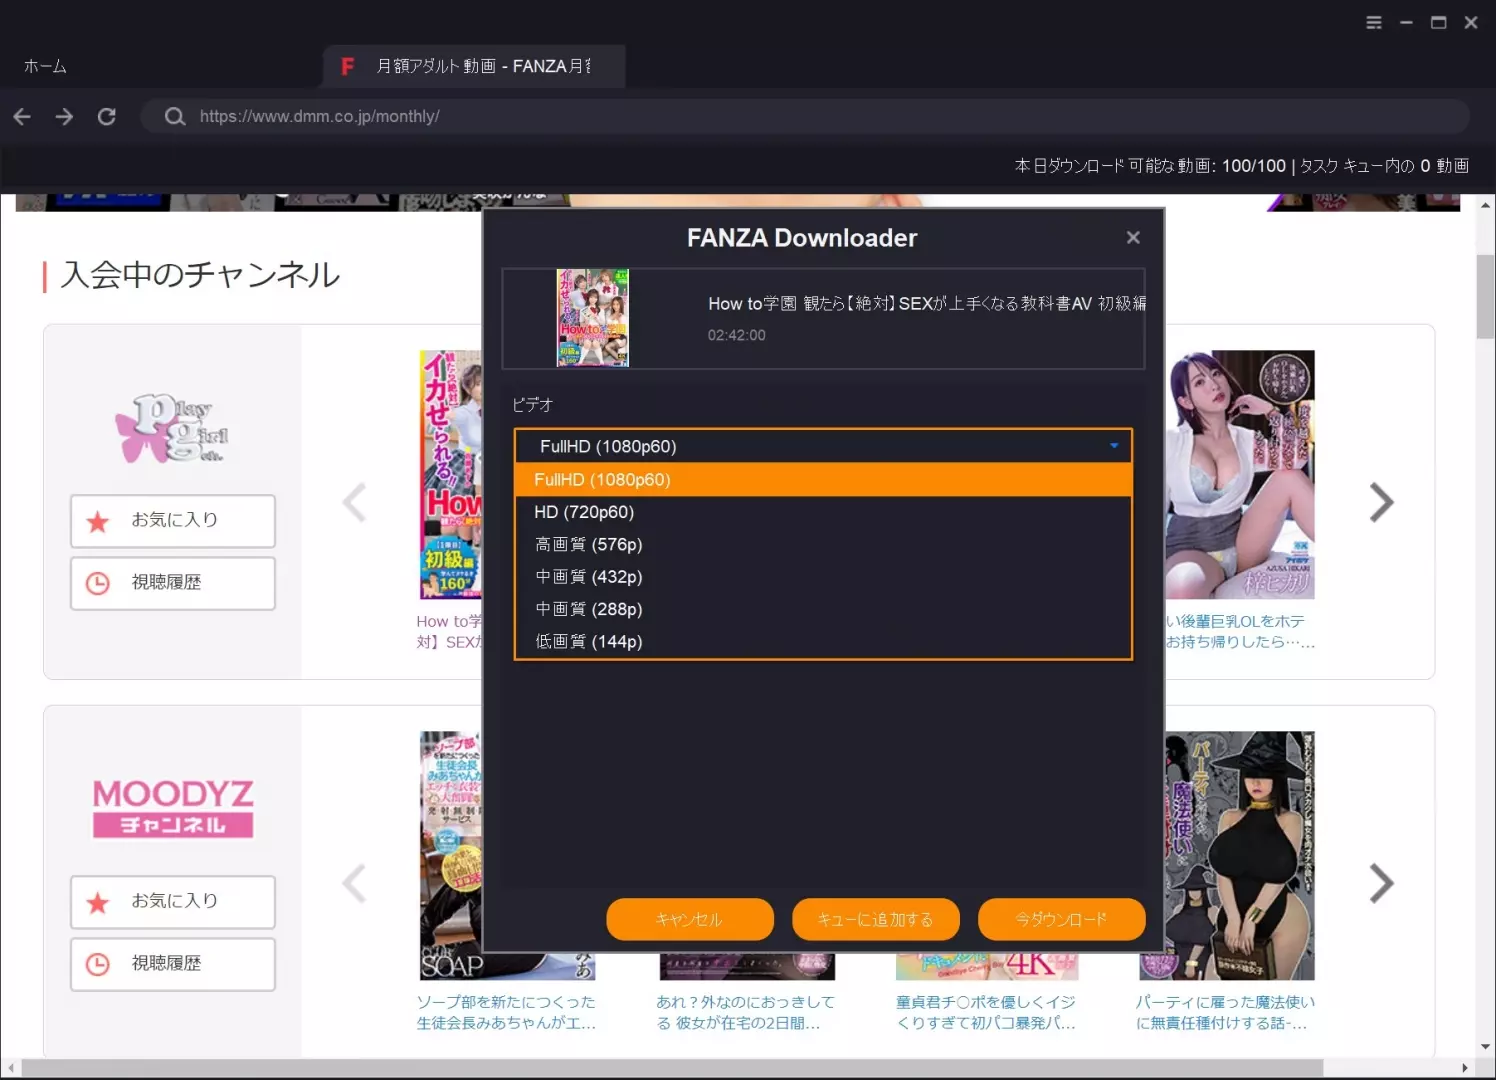Choose FullHD (1080p60) from the list

823,480
